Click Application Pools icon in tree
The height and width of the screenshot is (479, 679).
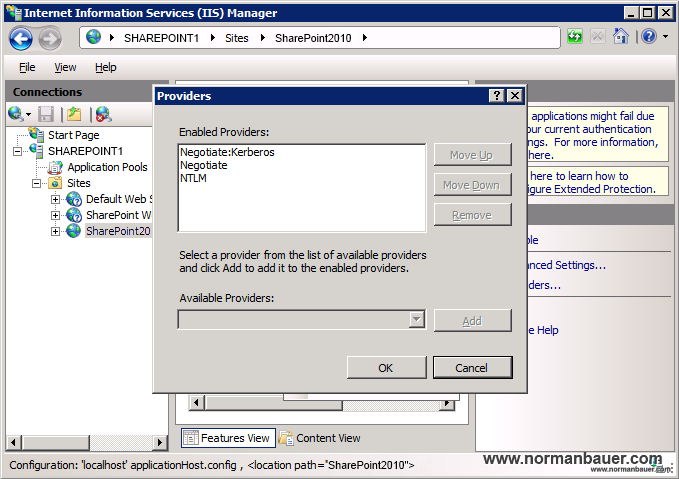[55, 167]
